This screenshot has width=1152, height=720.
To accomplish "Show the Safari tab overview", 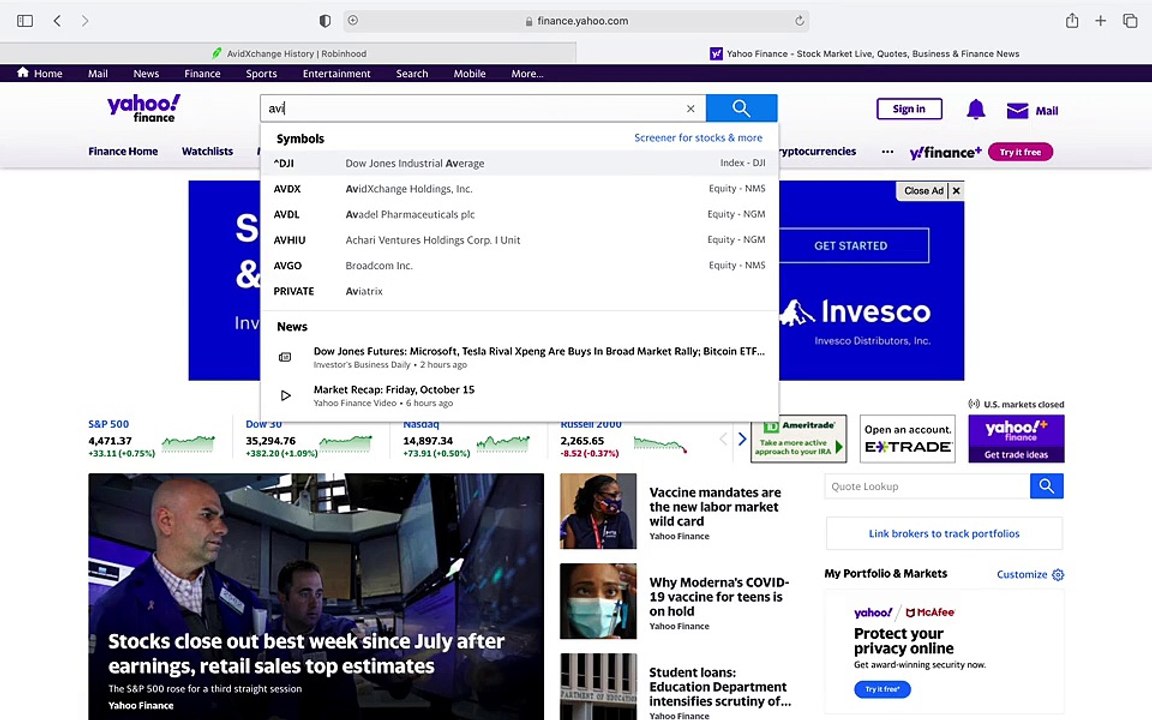I will coord(1130,21).
